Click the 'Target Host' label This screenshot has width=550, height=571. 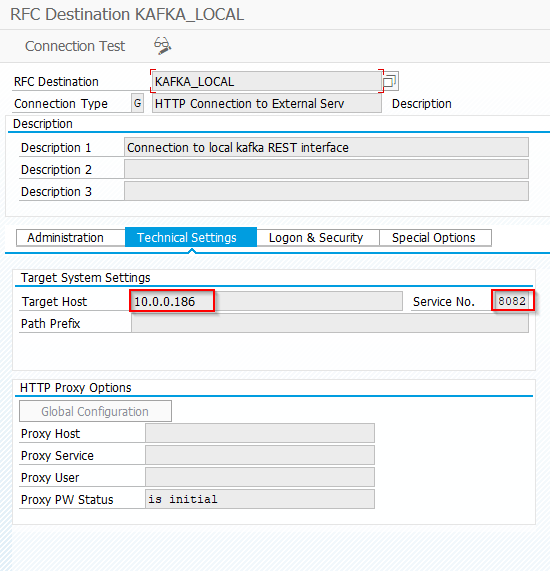tap(54, 302)
